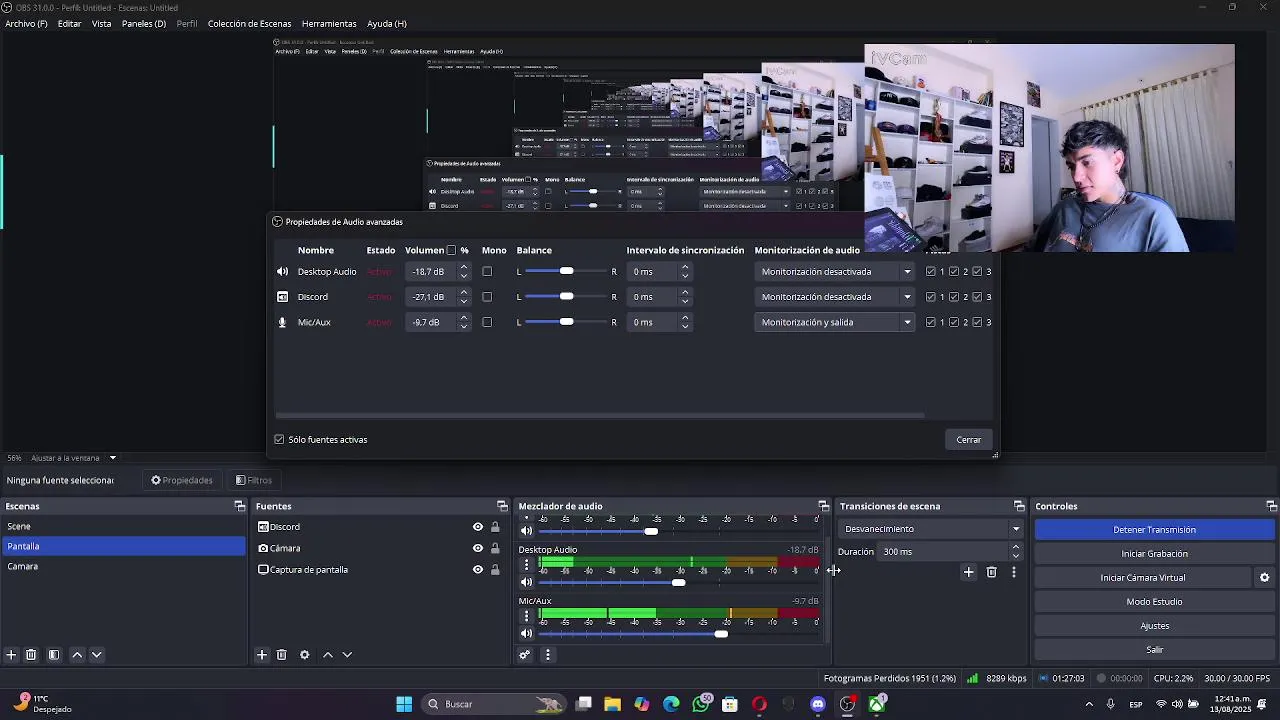This screenshot has height=720, width=1280.
Task: Toggle track 1 checkbox for Desktop Audio
Action: (931, 272)
